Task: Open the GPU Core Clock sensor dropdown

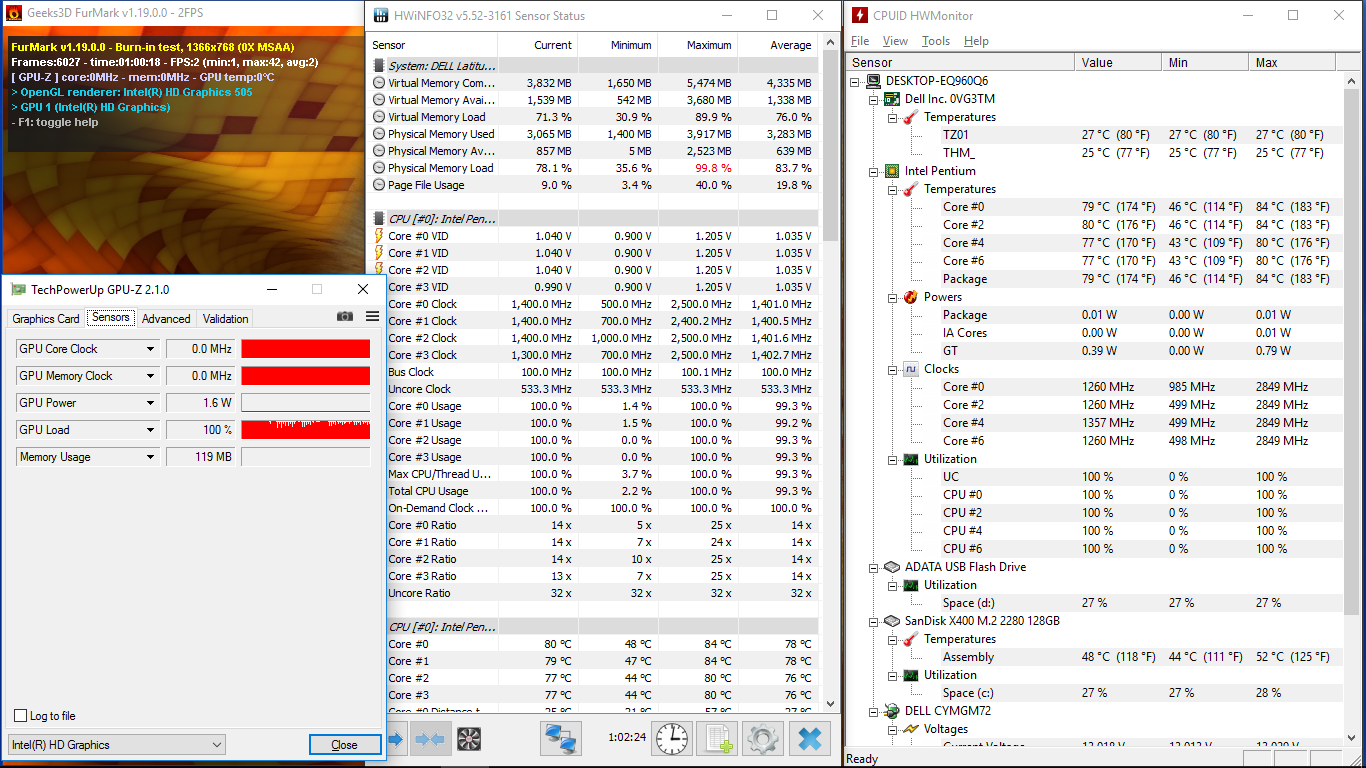Action: [151, 349]
